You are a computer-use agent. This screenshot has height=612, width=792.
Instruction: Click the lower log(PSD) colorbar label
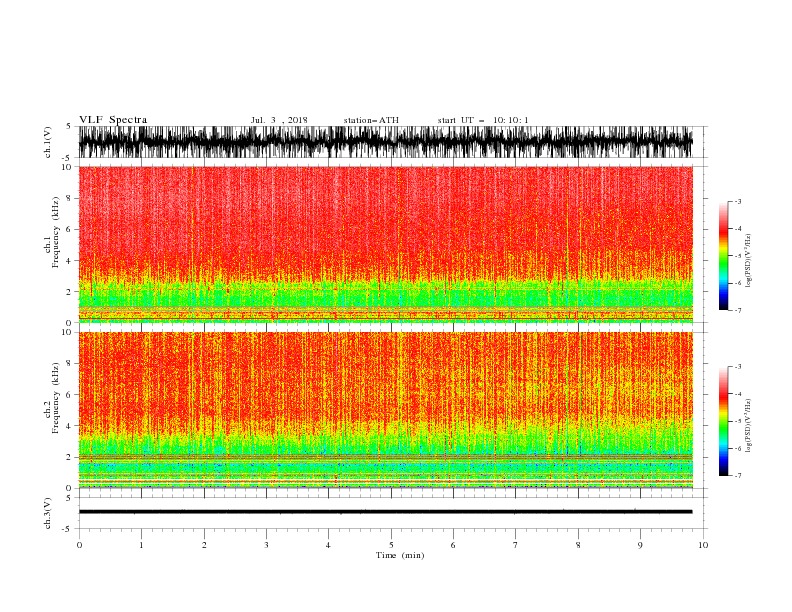749,426
